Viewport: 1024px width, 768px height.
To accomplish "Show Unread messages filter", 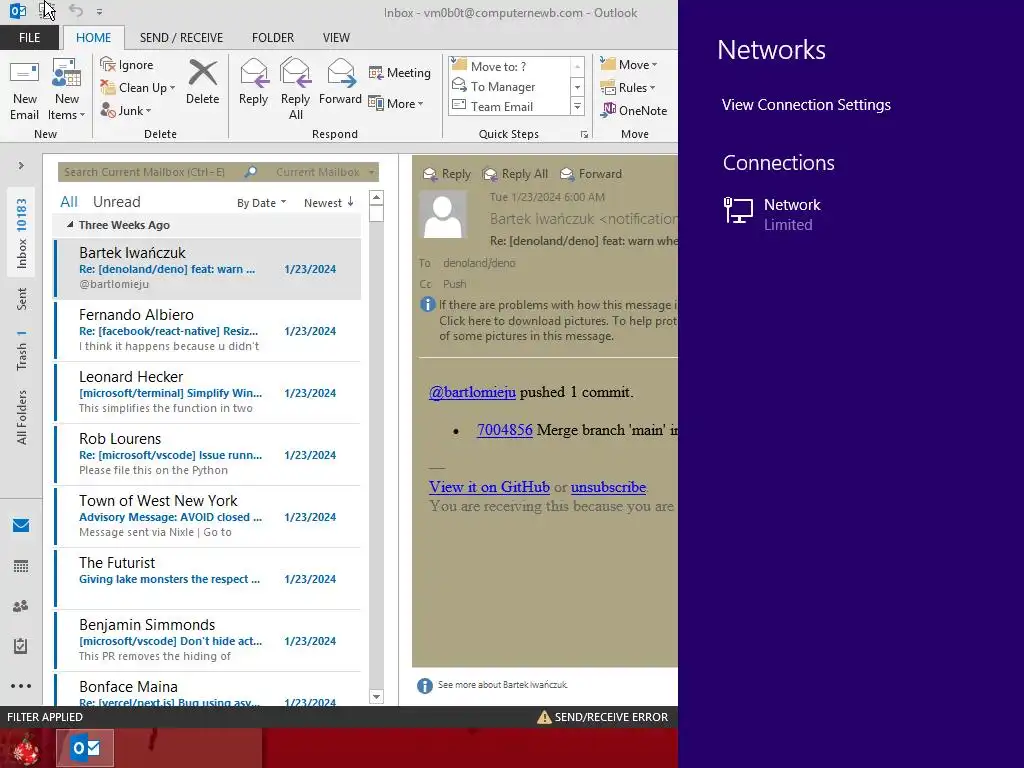I will pyautogui.click(x=116, y=202).
